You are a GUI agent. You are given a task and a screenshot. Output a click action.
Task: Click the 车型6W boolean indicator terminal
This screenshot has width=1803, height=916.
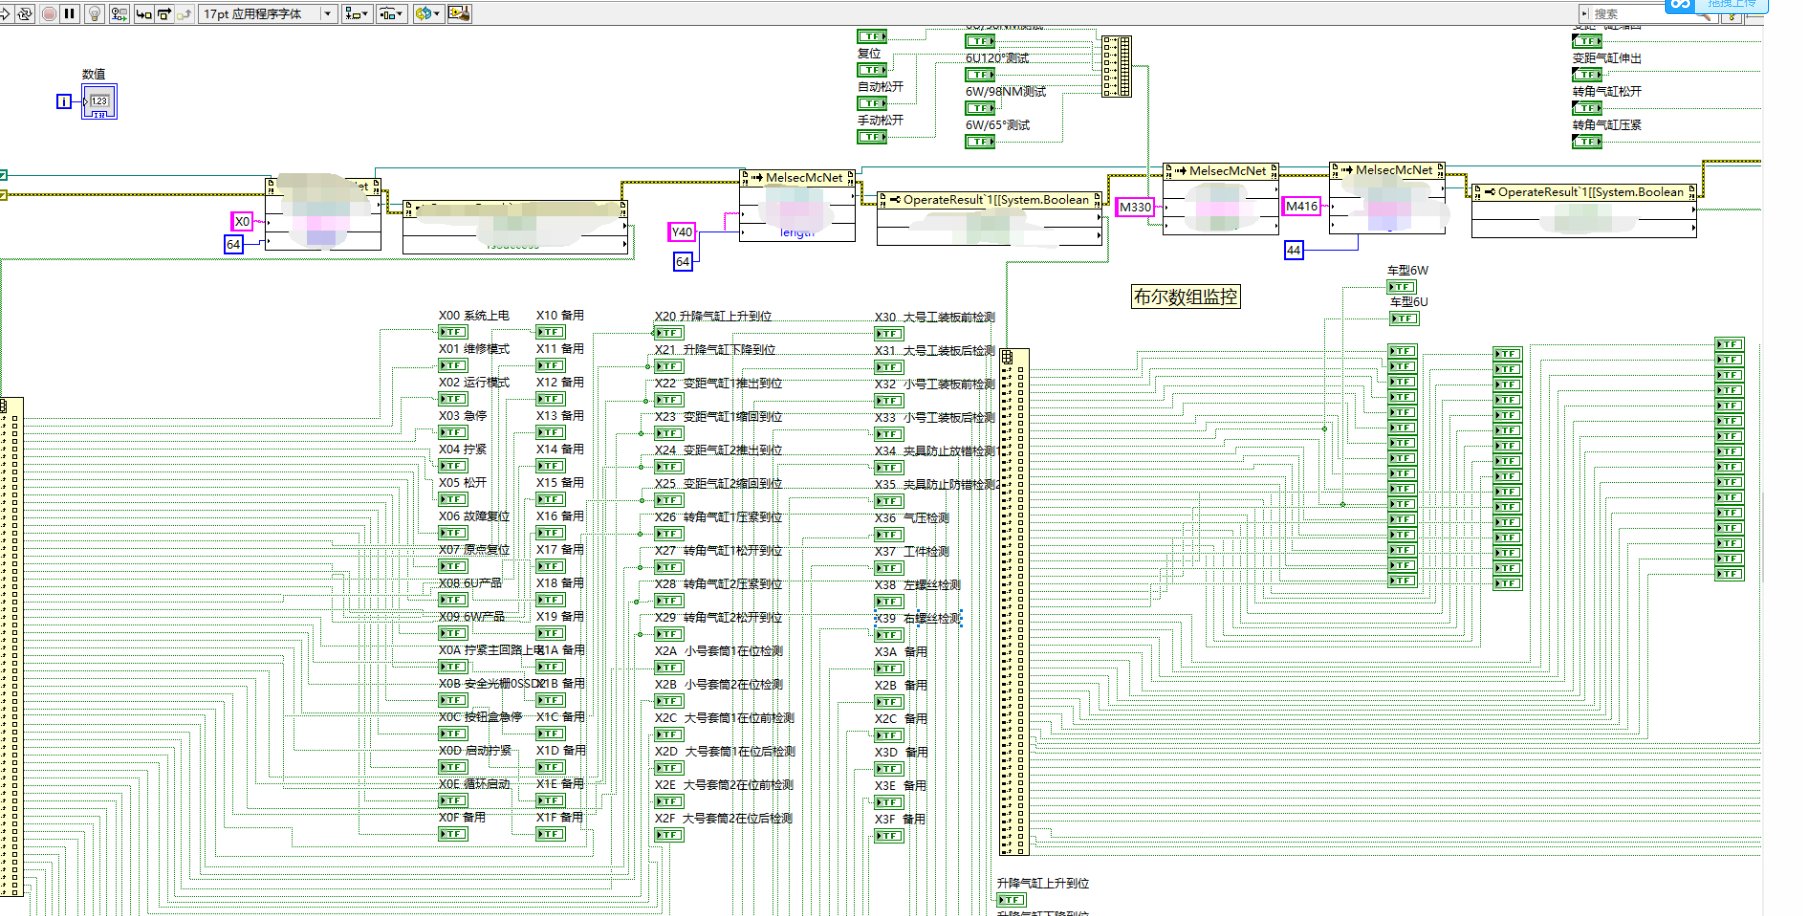tap(1402, 287)
